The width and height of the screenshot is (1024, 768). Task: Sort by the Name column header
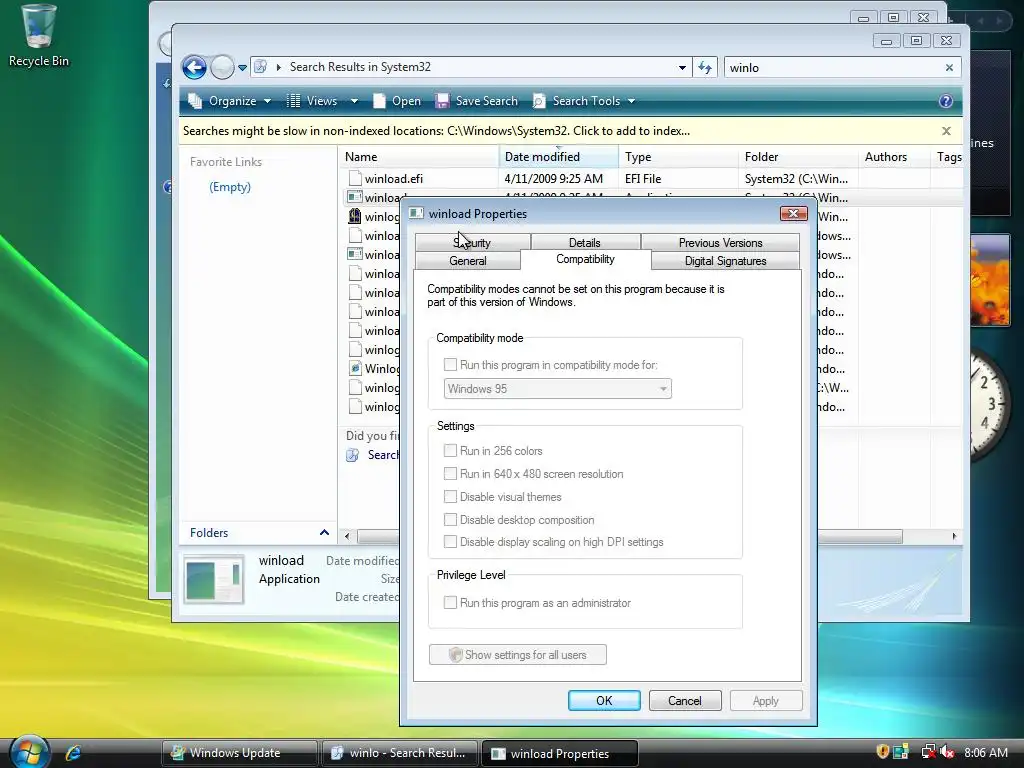pos(419,157)
